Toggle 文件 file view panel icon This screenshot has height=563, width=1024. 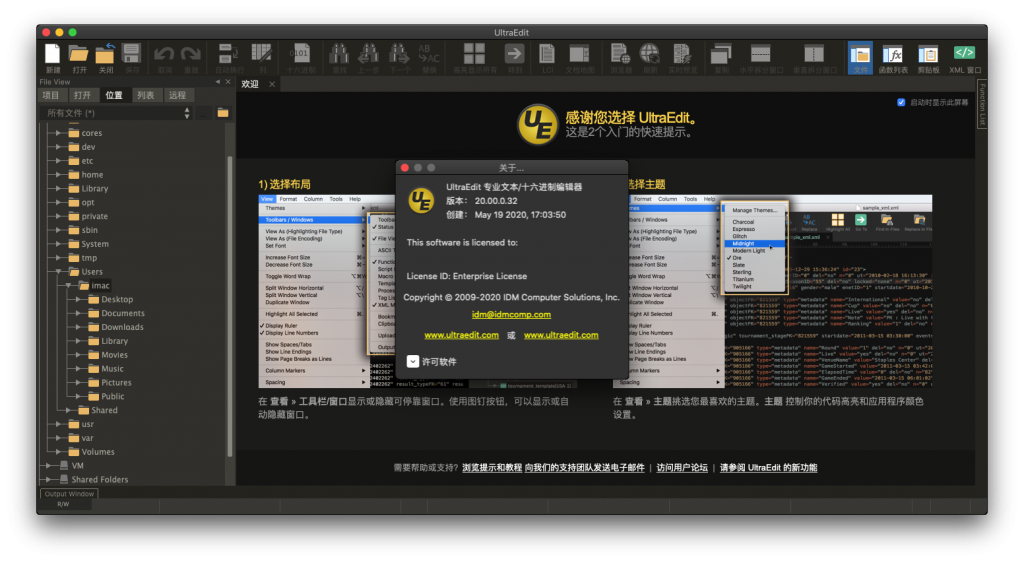tap(860, 57)
